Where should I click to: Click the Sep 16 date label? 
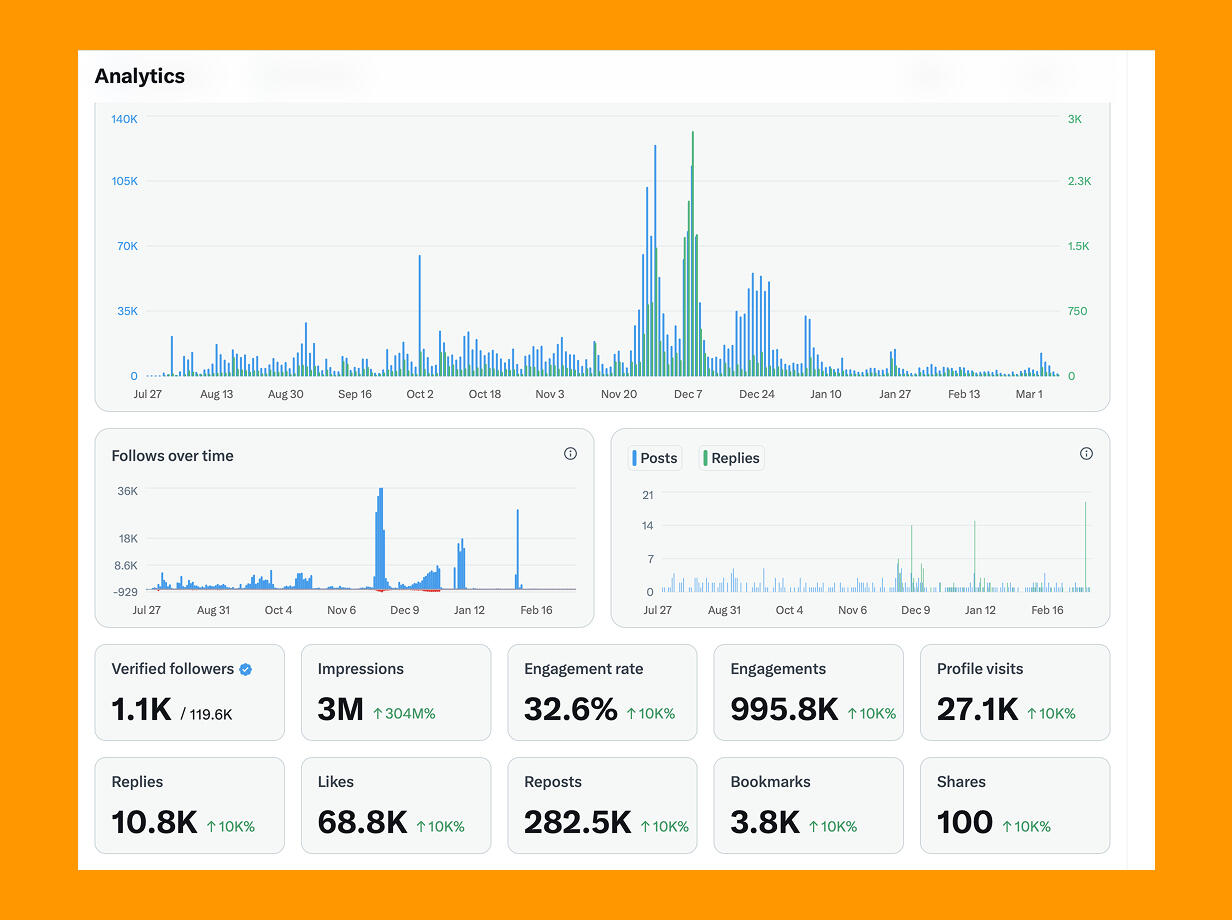pos(355,394)
